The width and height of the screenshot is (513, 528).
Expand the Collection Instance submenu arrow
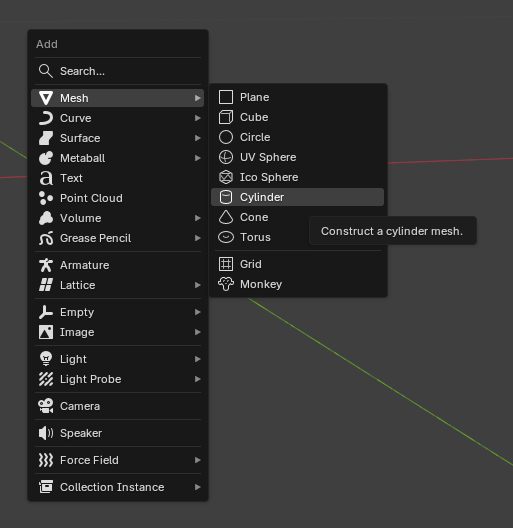point(198,487)
